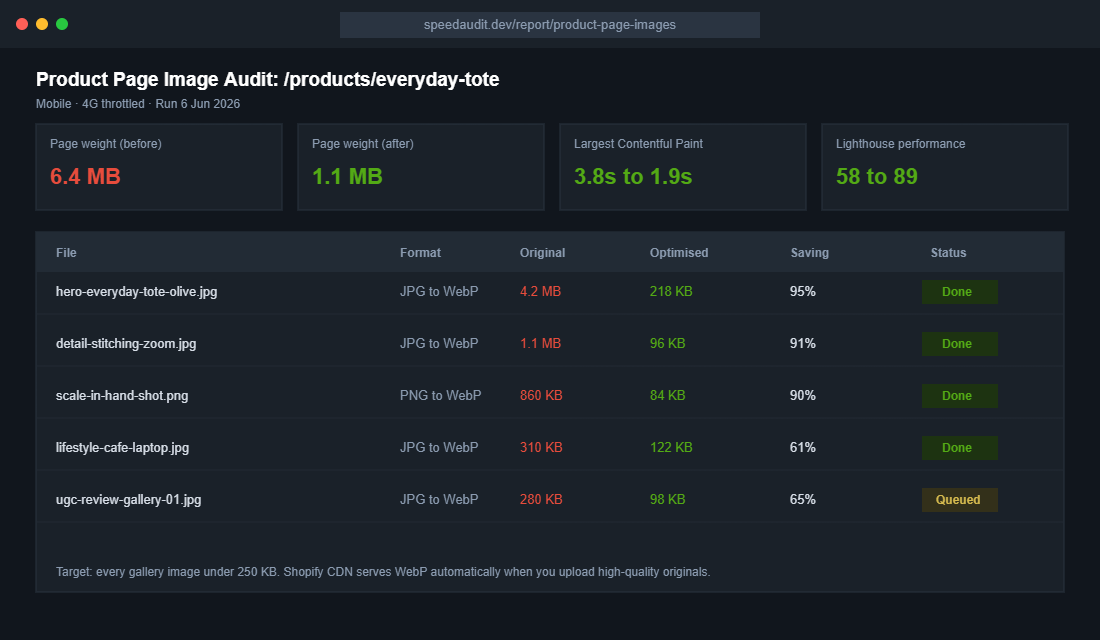Select the 58 to 89 Lighthouse score
The width and height of the screenshot is (1100, 640).
(x=876, y=176)
